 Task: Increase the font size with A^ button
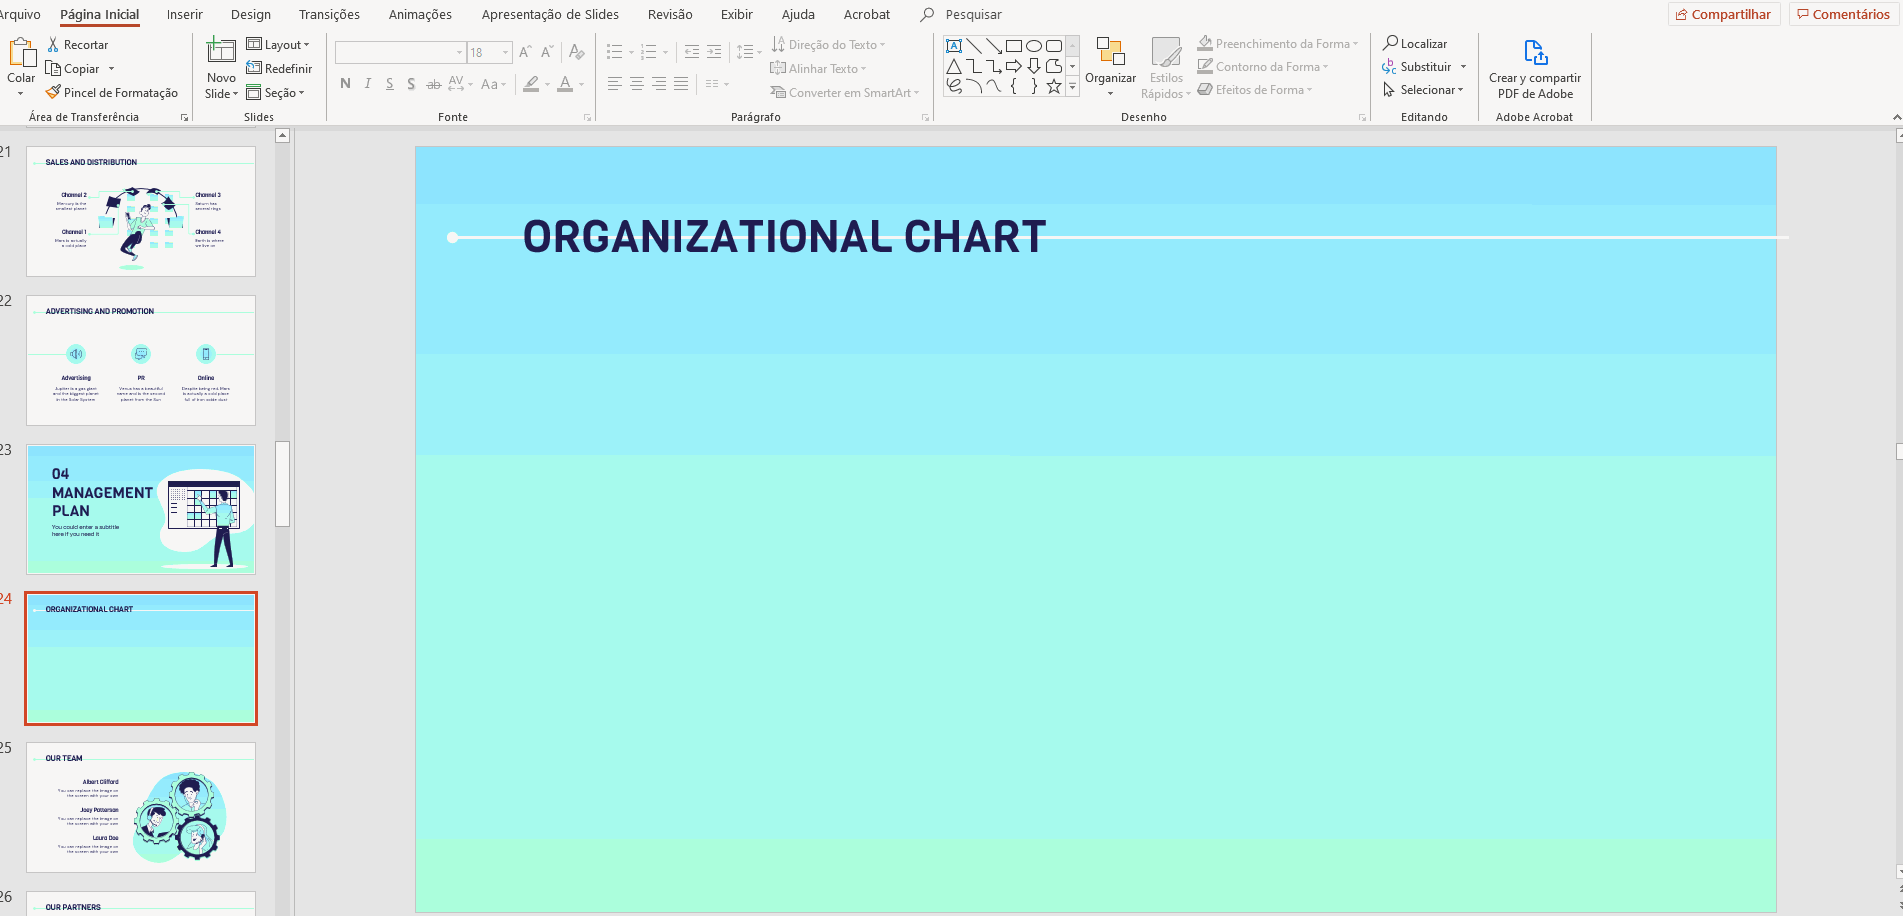click(x=525, y=52)
